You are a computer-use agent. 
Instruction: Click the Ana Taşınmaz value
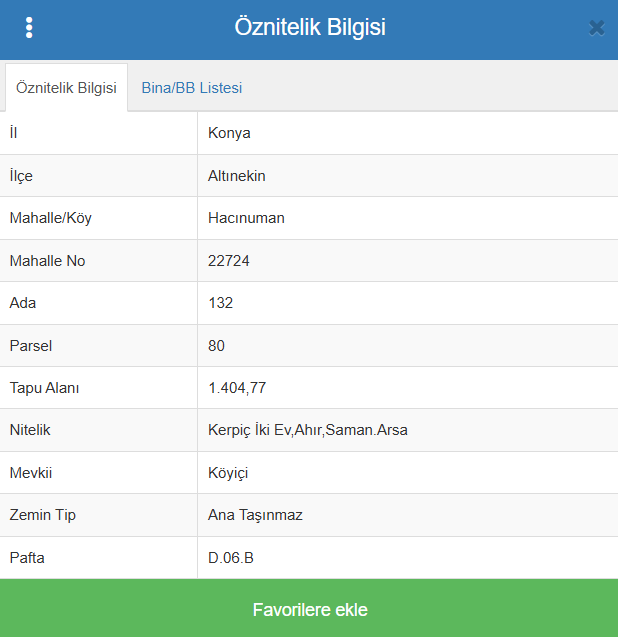255,515
